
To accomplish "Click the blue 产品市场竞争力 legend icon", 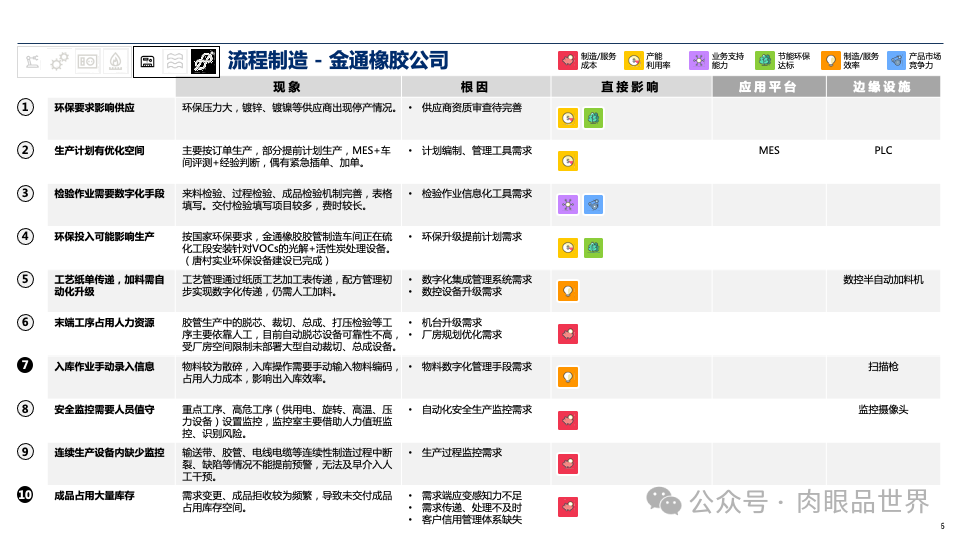I will point(896,61).
